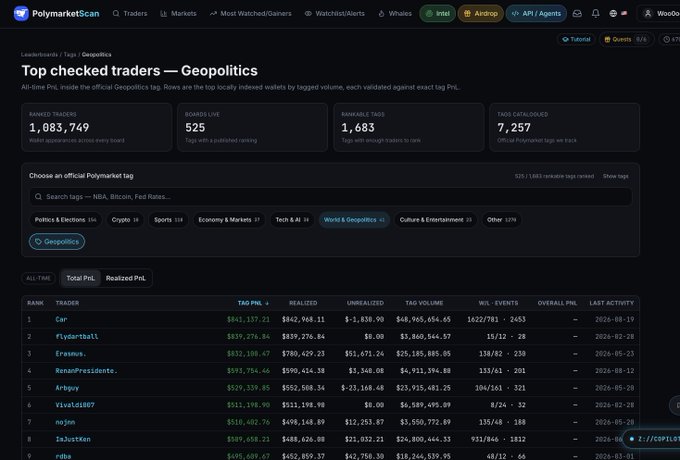This screenshot has width=680, height=460.
Task: Start the Tutorial
Action: [x=576, y=39]
